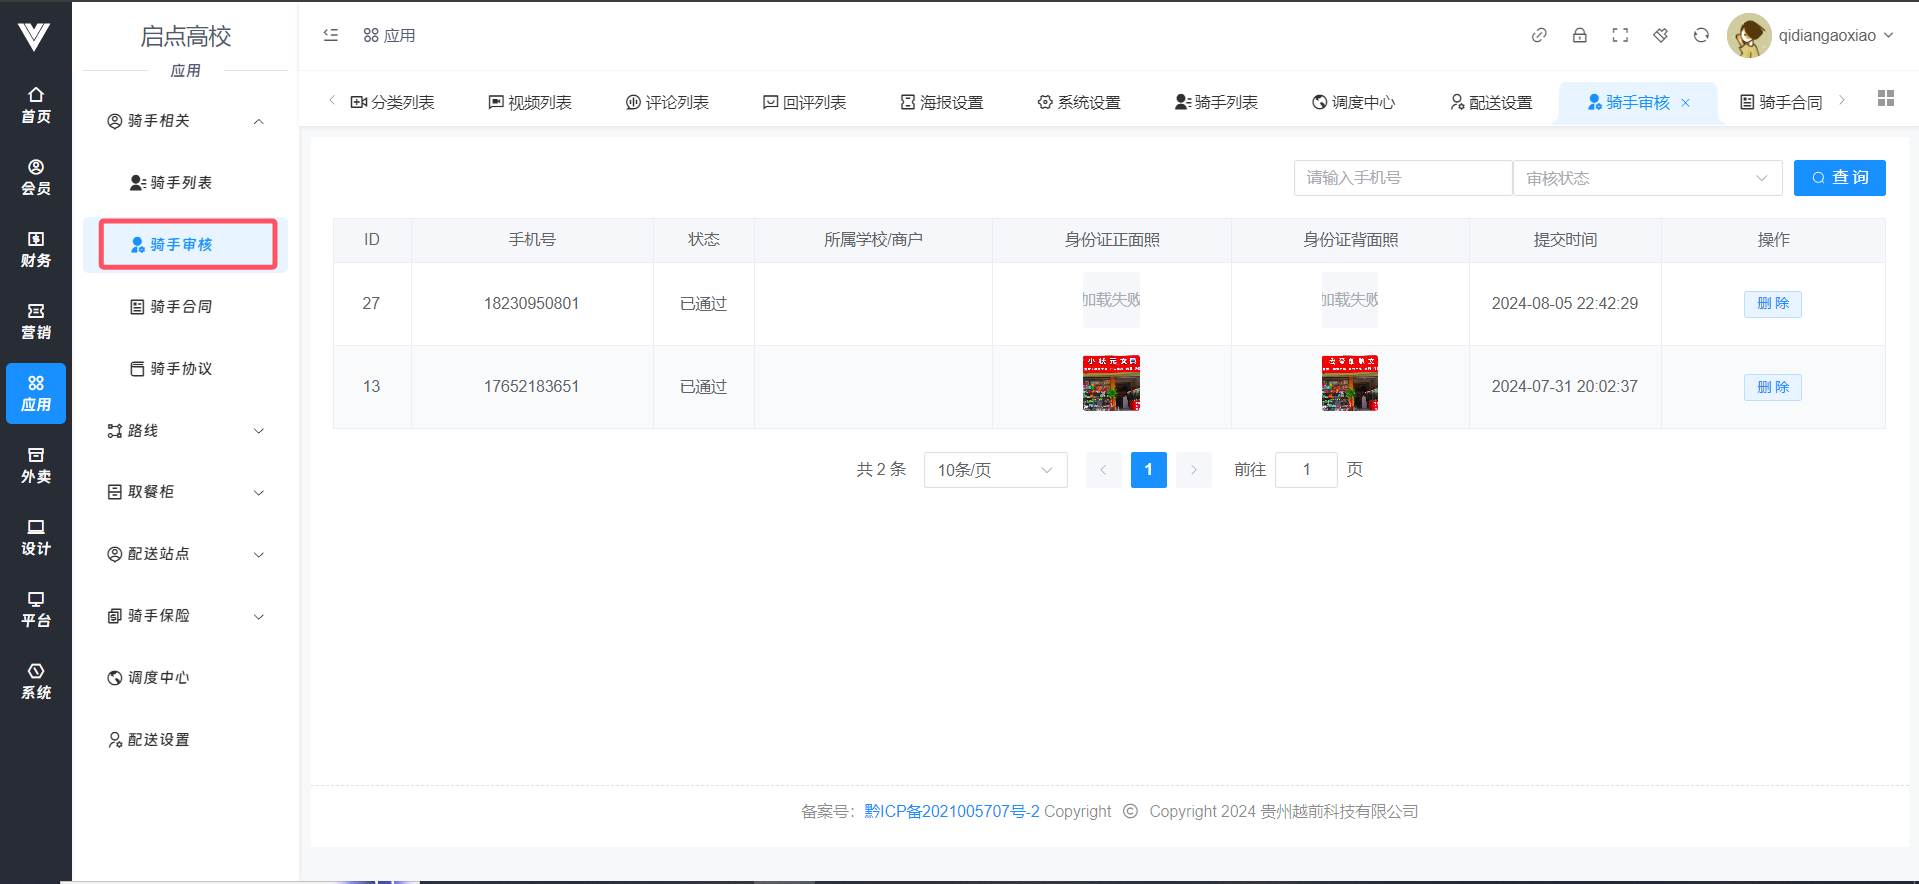The image size is (1919, 884).
Task: Open 外卖 section in left navigation
Action: tap(36, 465)
